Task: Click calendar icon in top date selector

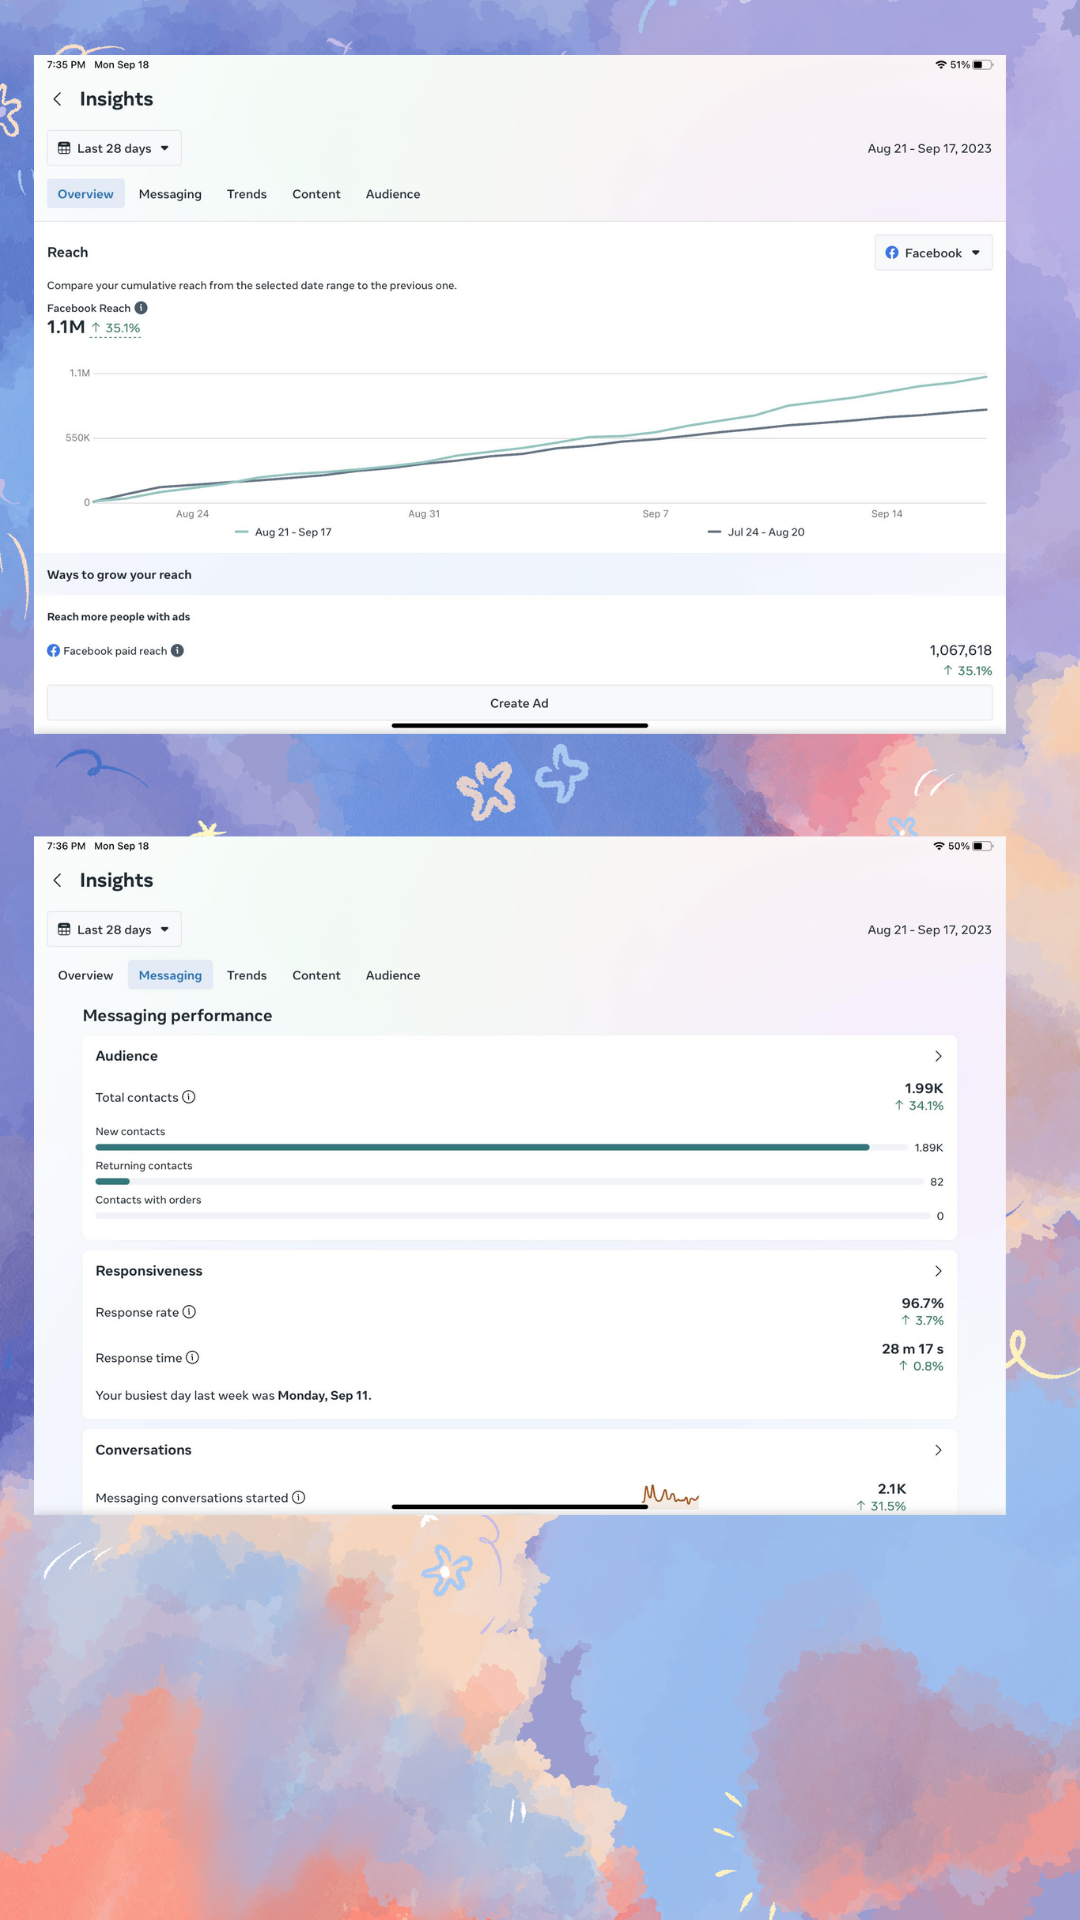Action: click(64, 148)
